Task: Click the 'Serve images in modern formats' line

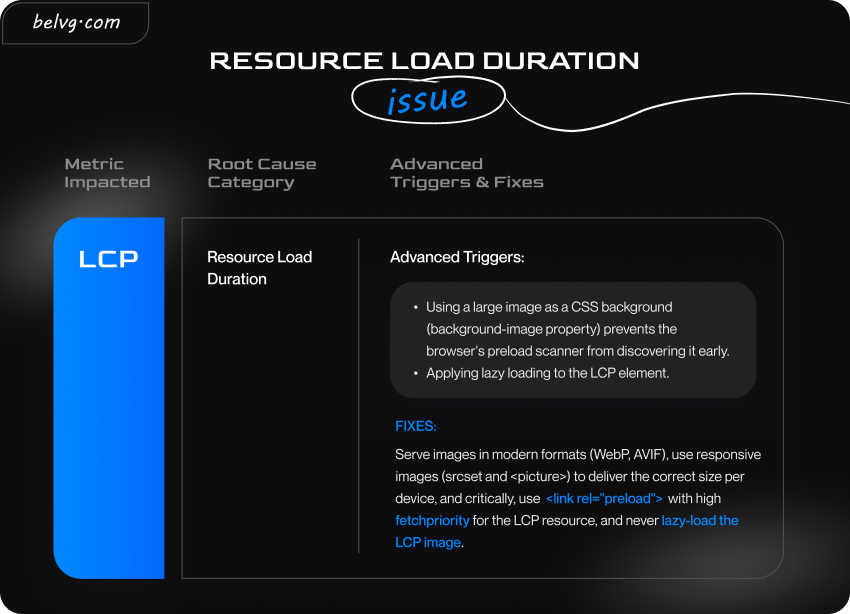Action: click(578, 454)
